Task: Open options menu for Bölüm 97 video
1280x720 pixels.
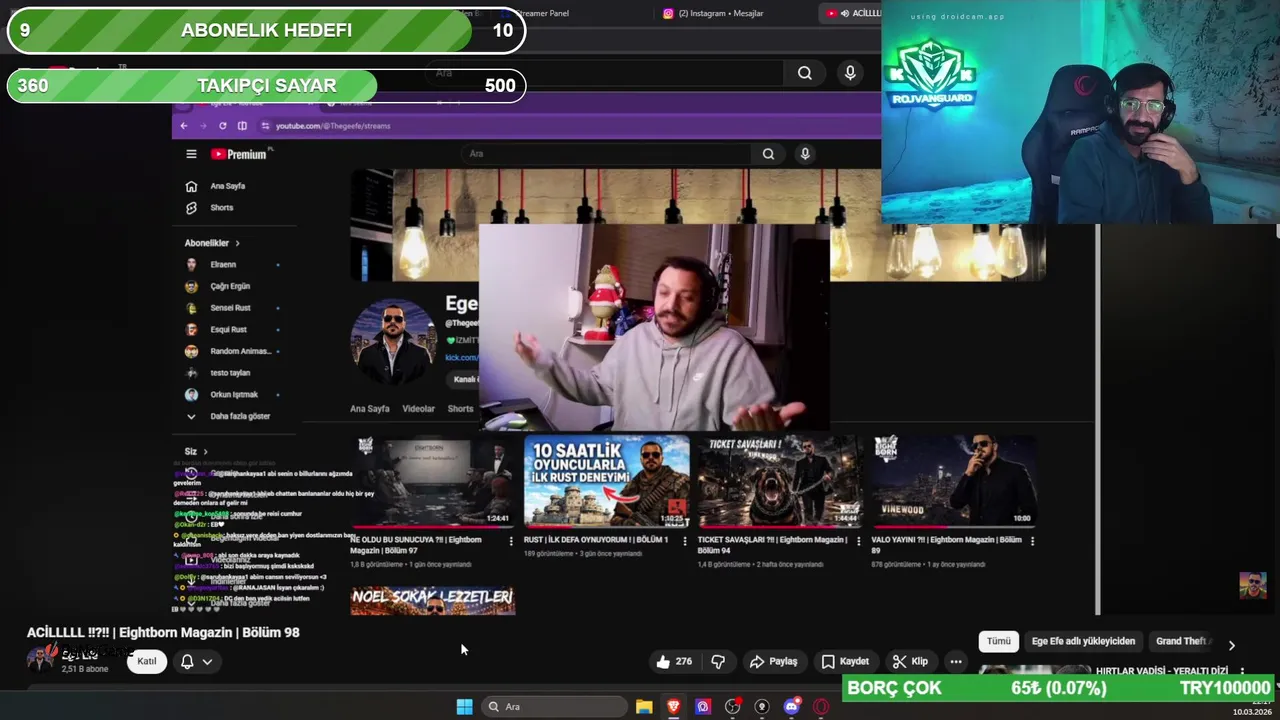Action: 511,541
